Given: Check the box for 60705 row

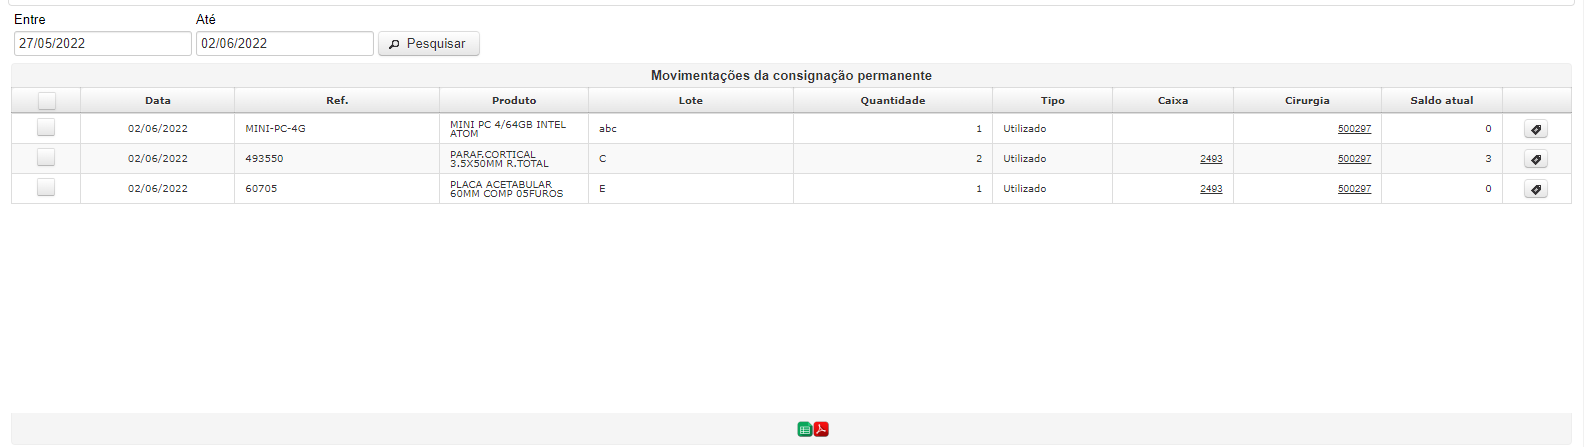Looking at the screenshot, I should click(46, 187).
